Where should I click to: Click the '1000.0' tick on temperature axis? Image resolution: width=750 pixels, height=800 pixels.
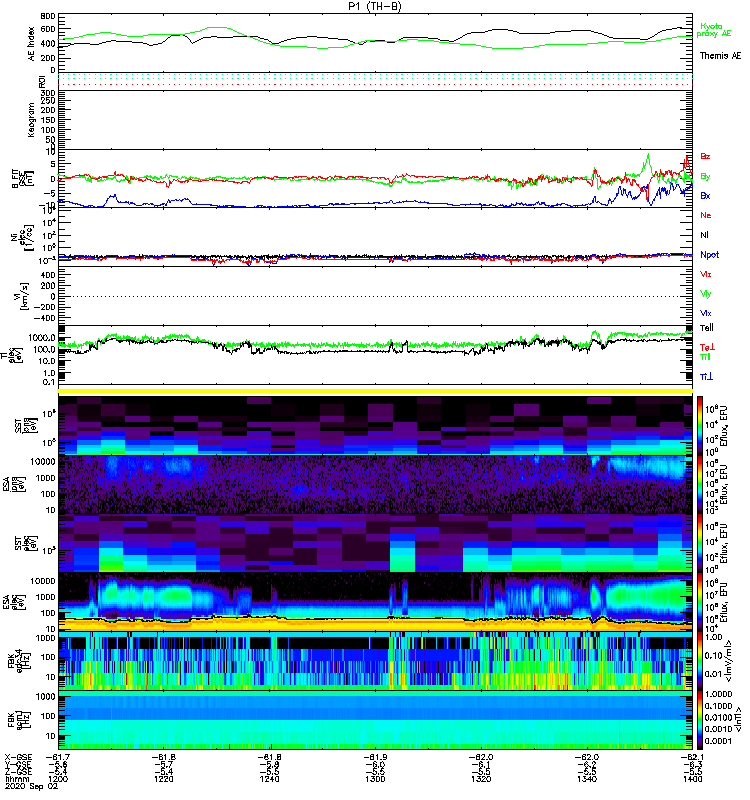click(42, 338)
